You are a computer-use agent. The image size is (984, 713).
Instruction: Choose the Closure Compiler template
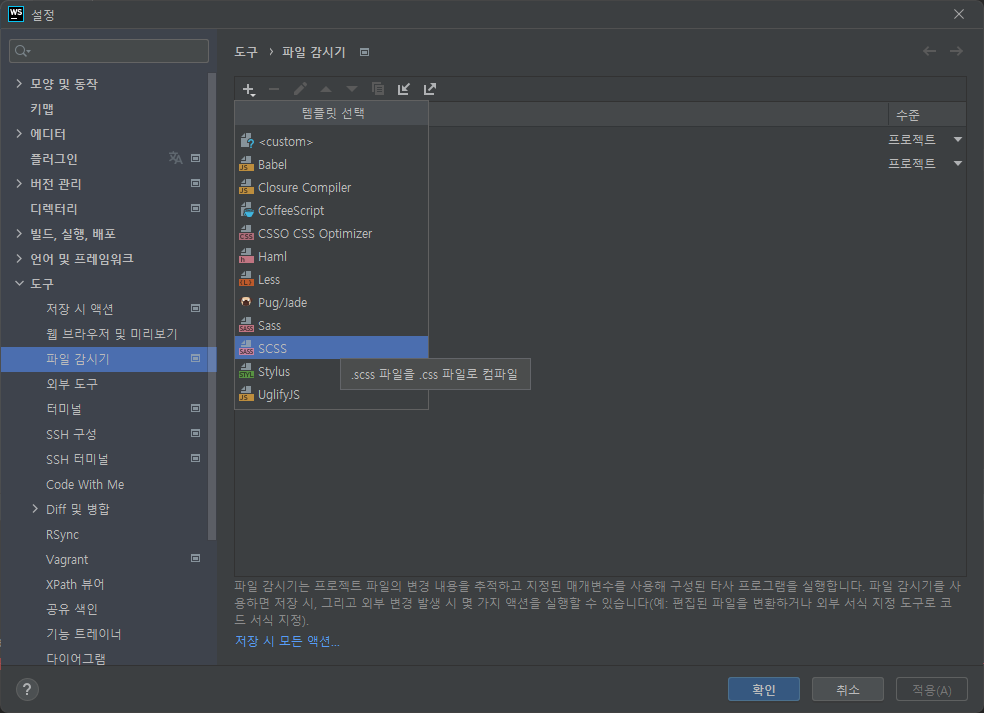(x=331, y=188)
